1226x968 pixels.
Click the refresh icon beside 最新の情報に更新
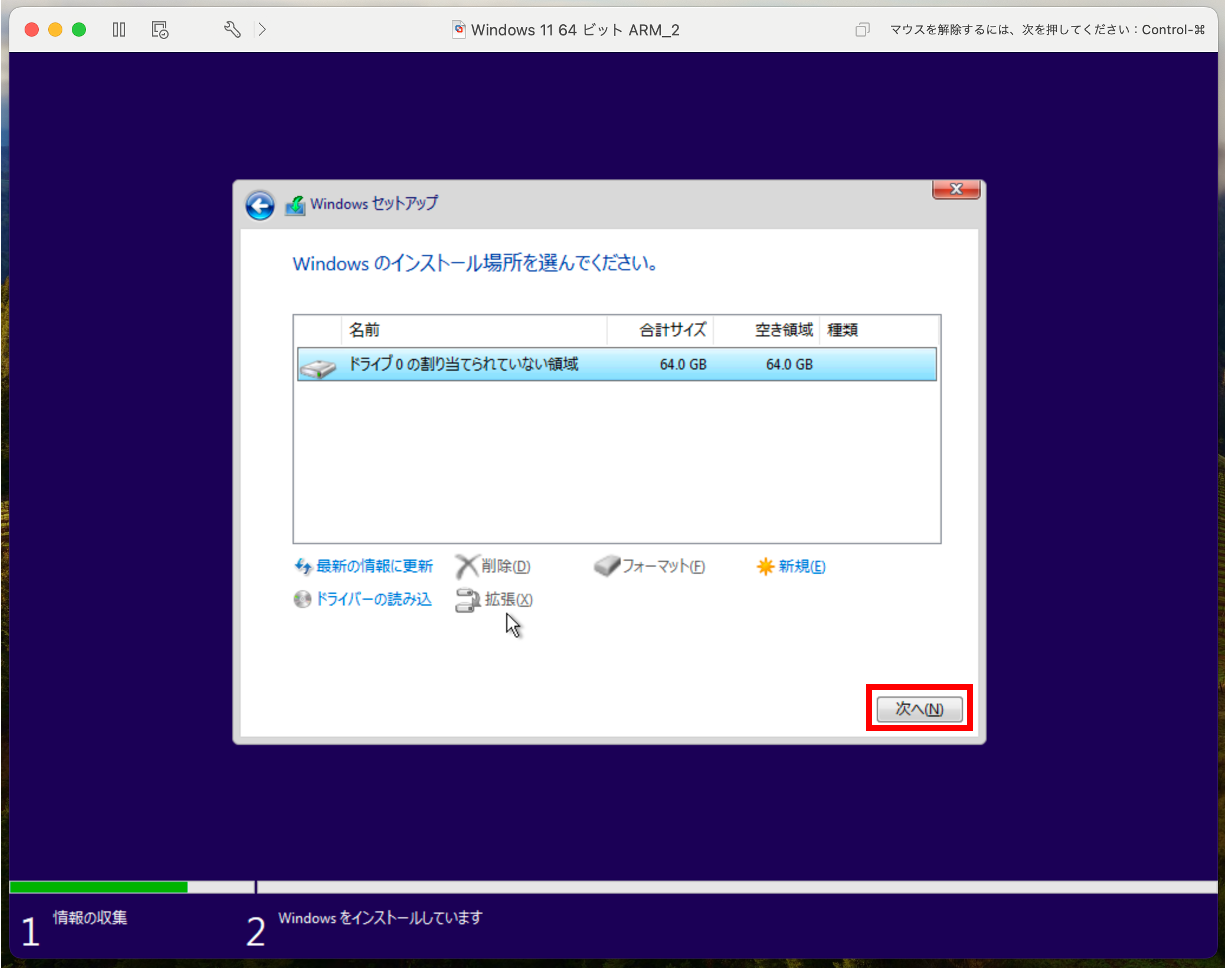click(x=304, y=567)
